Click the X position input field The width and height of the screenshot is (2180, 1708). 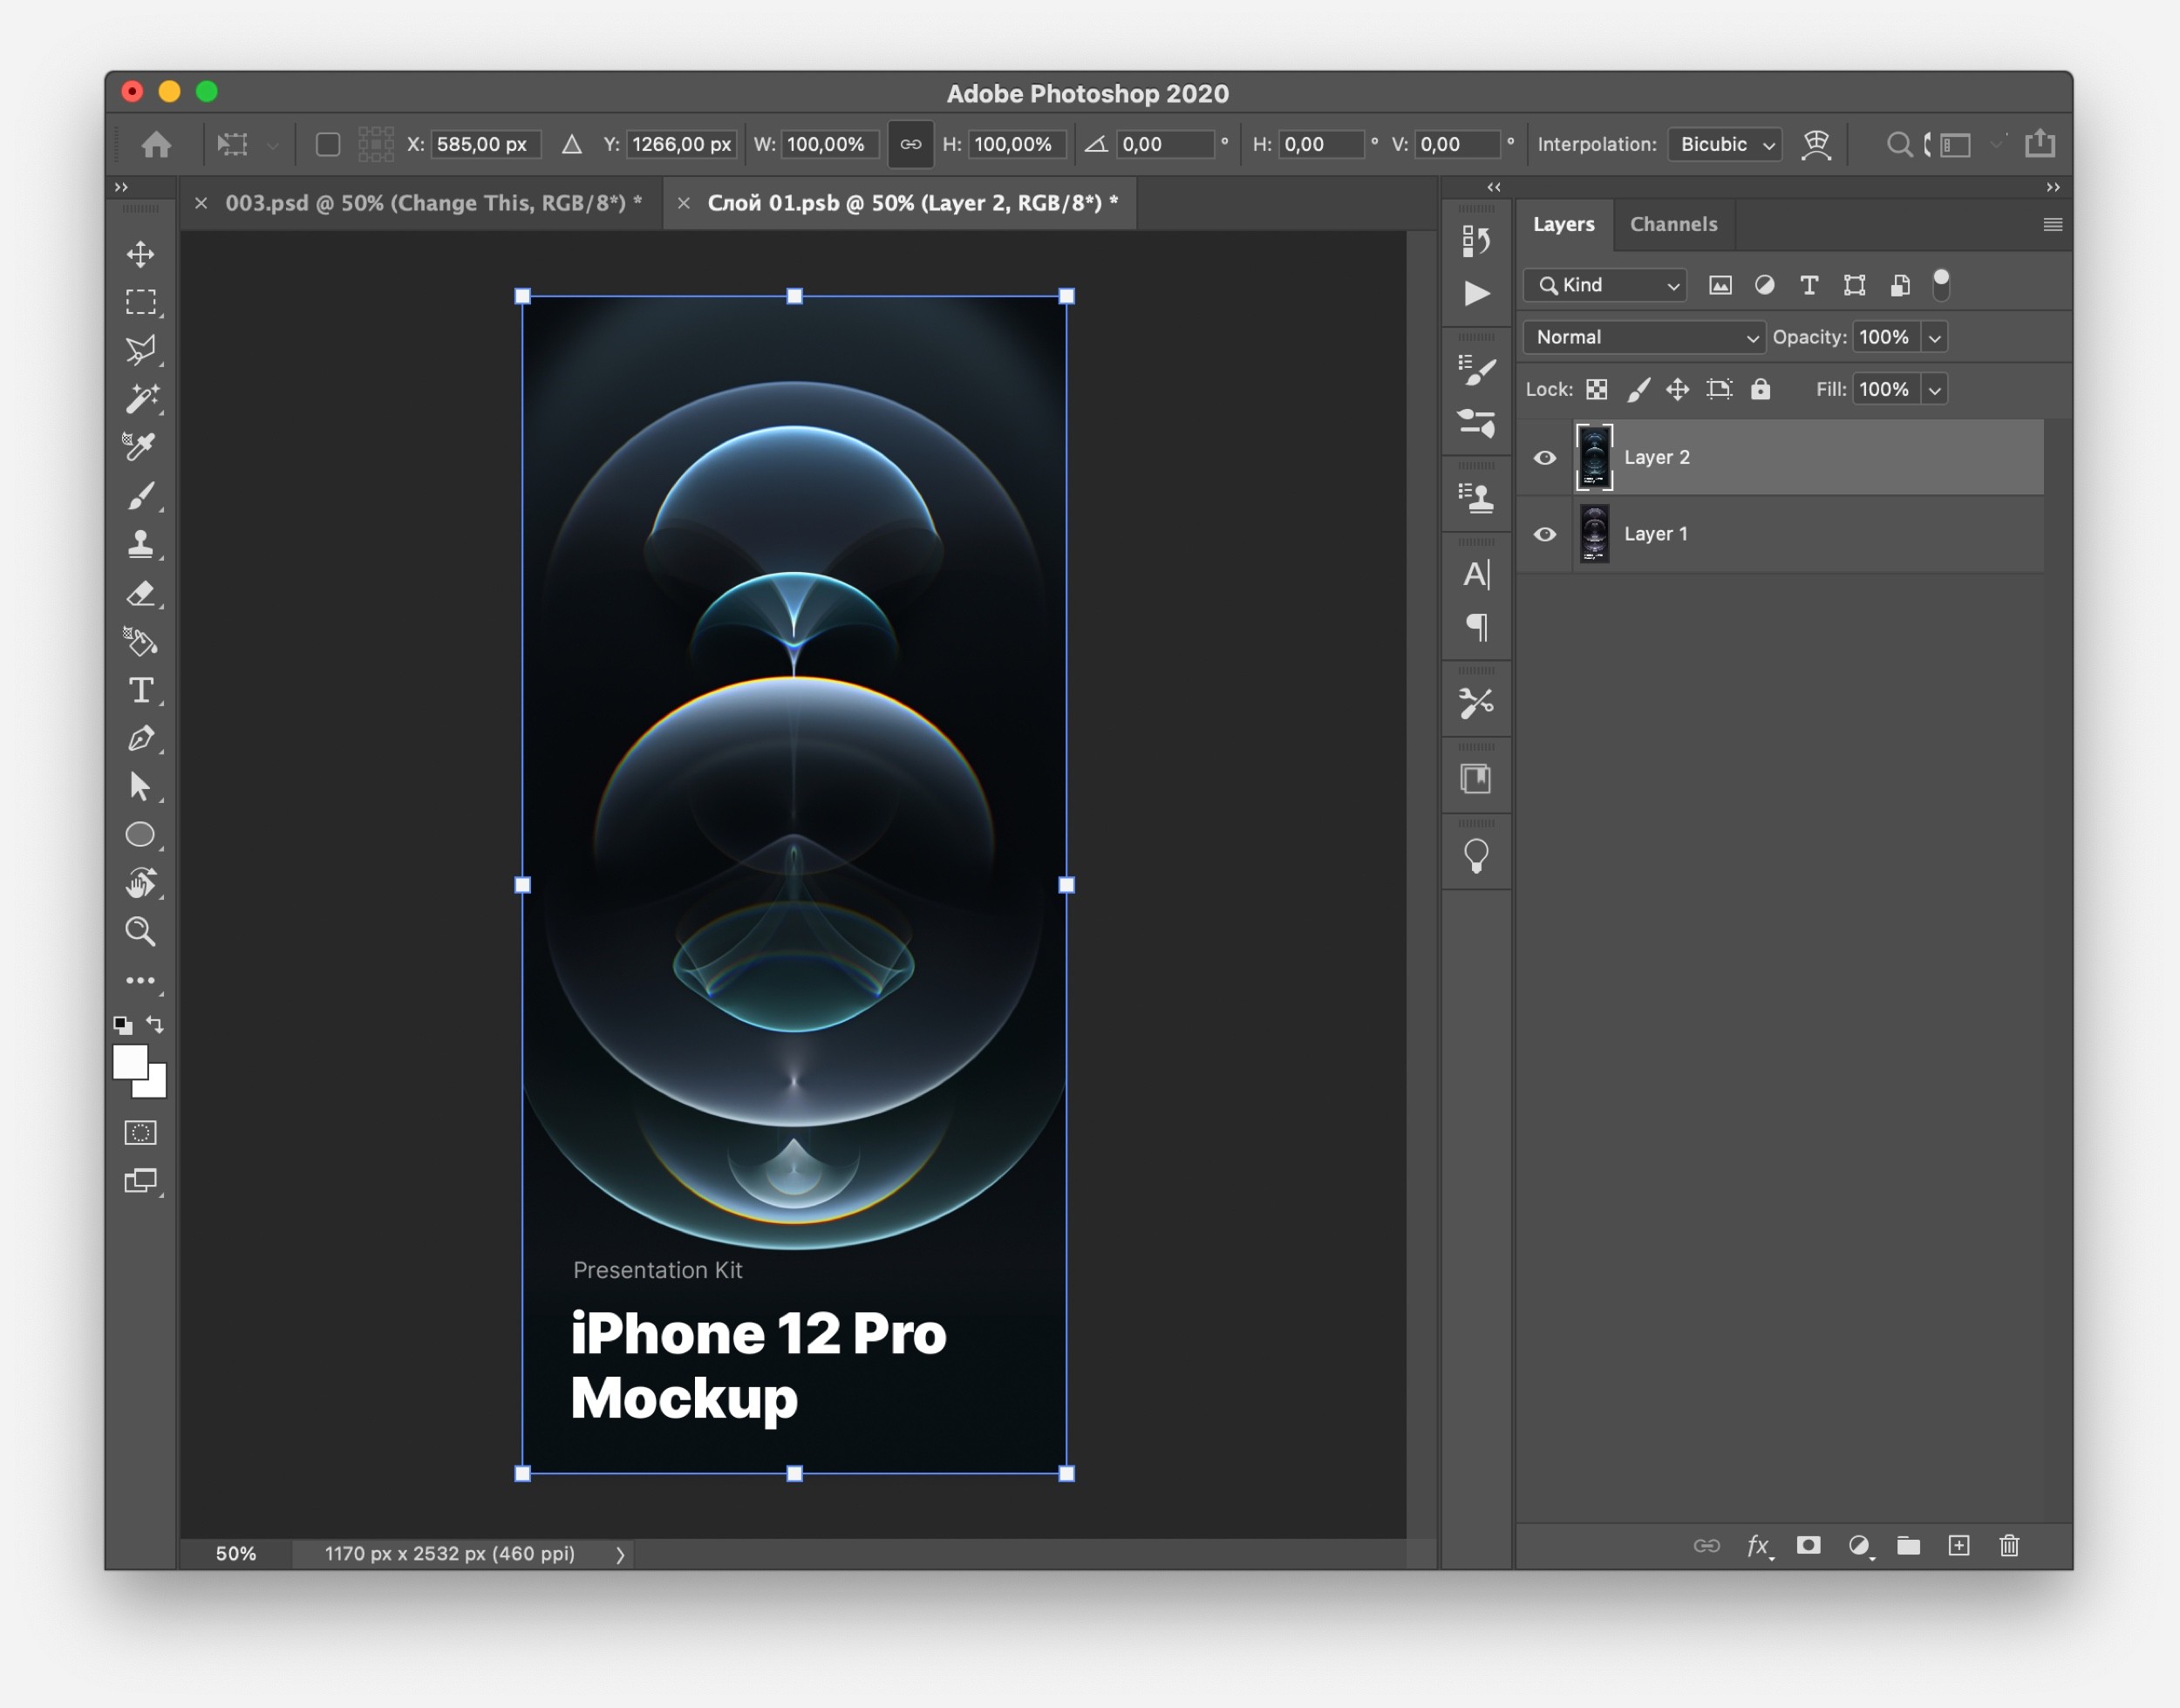tap(486, 145)
